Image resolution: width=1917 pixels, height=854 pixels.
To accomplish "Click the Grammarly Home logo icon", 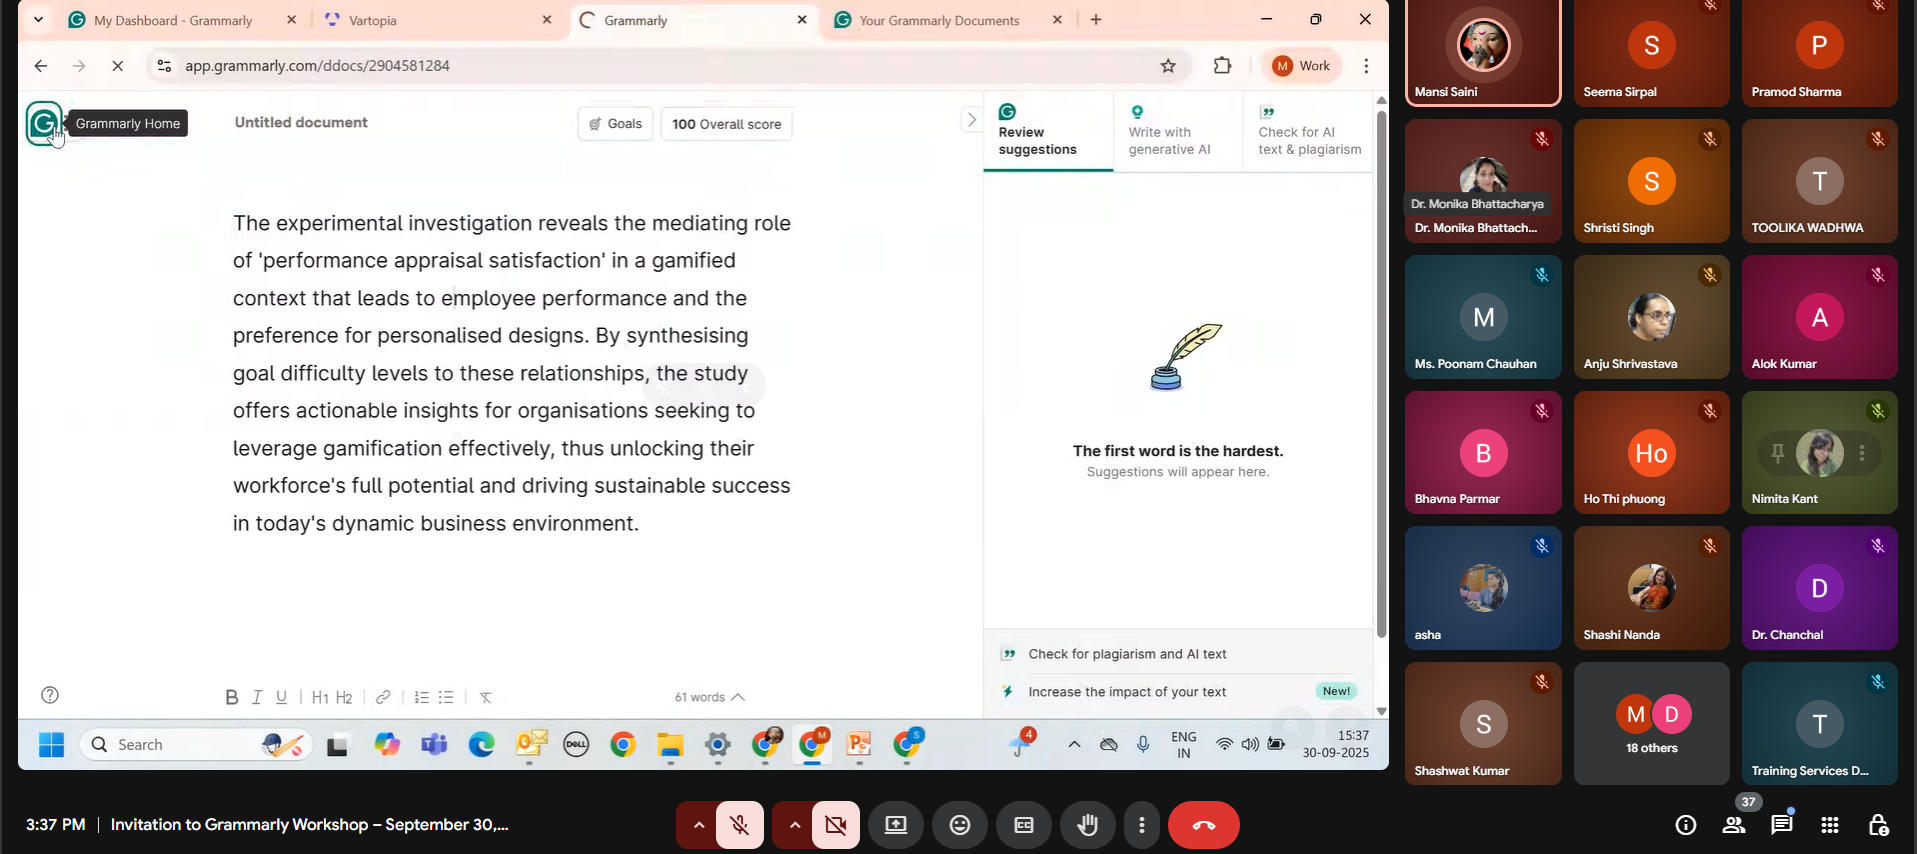I will [x=43, y=123].
